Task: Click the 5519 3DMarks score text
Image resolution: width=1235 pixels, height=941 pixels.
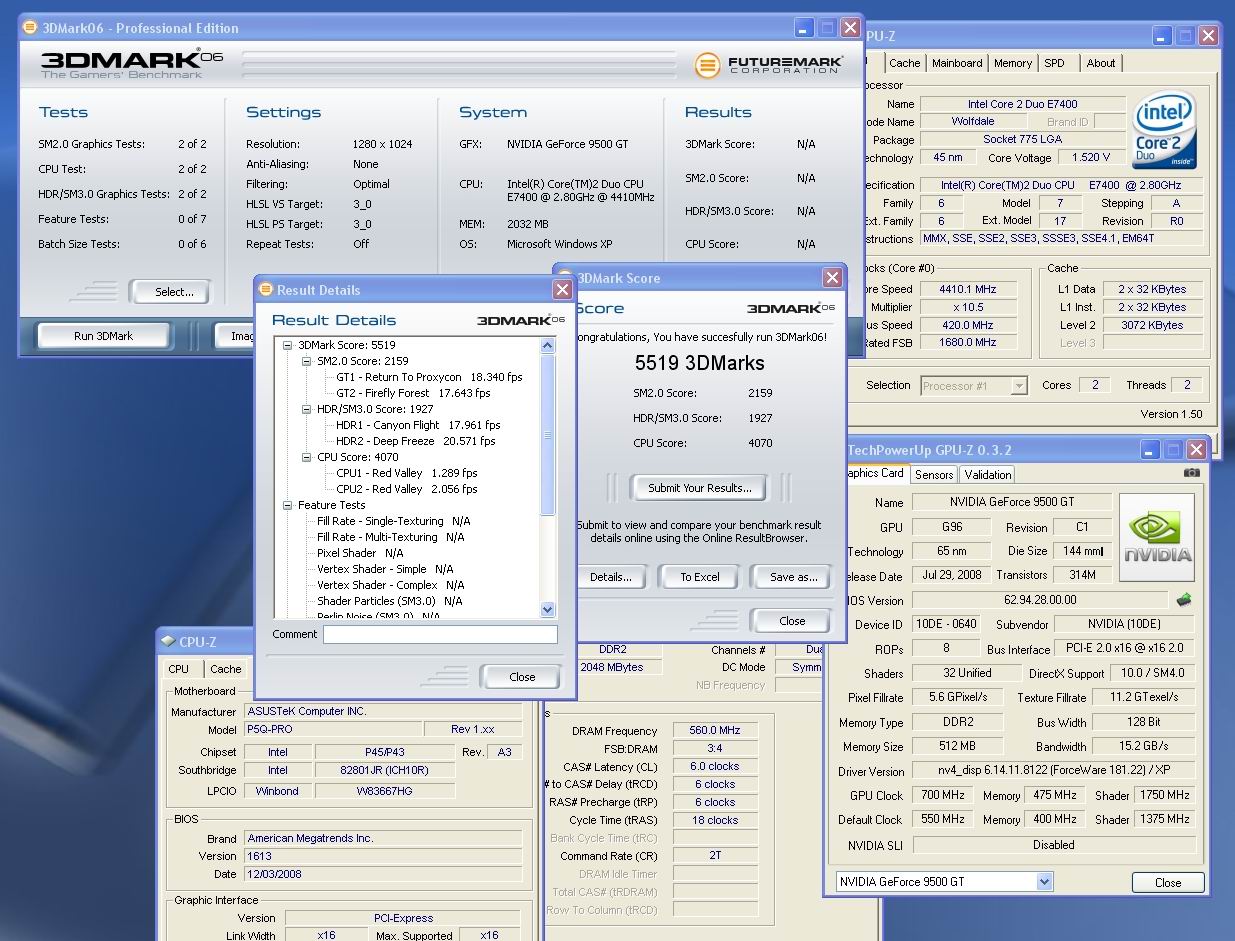Action: (x=699, y=363)
